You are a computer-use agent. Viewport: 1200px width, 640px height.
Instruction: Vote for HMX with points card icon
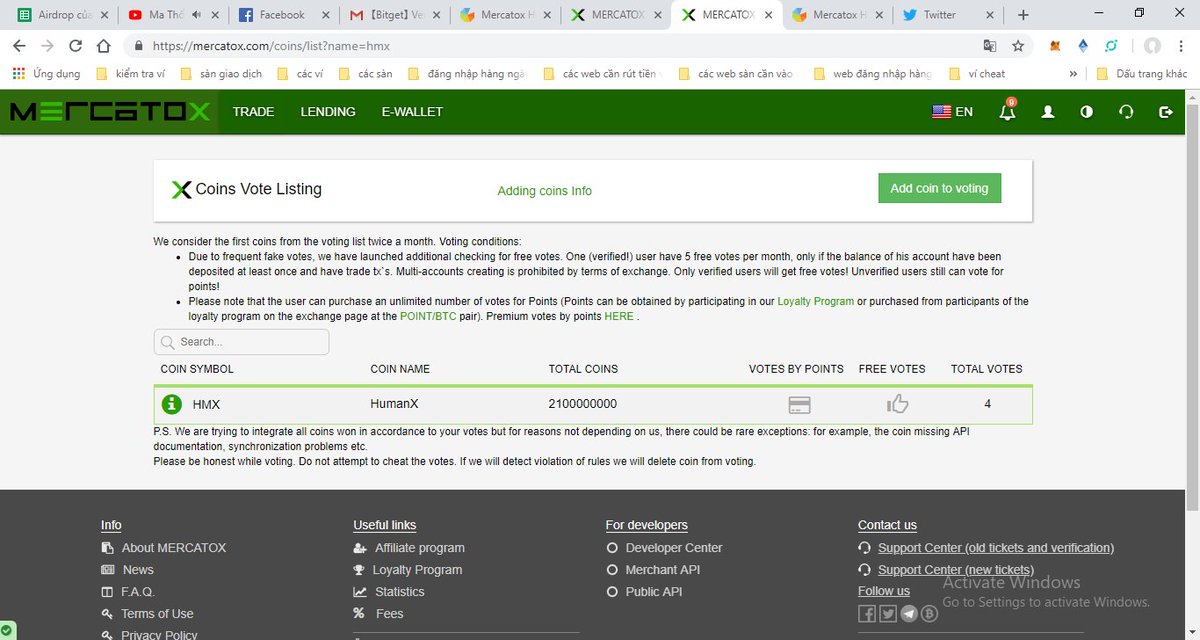[x=799, y=405]
